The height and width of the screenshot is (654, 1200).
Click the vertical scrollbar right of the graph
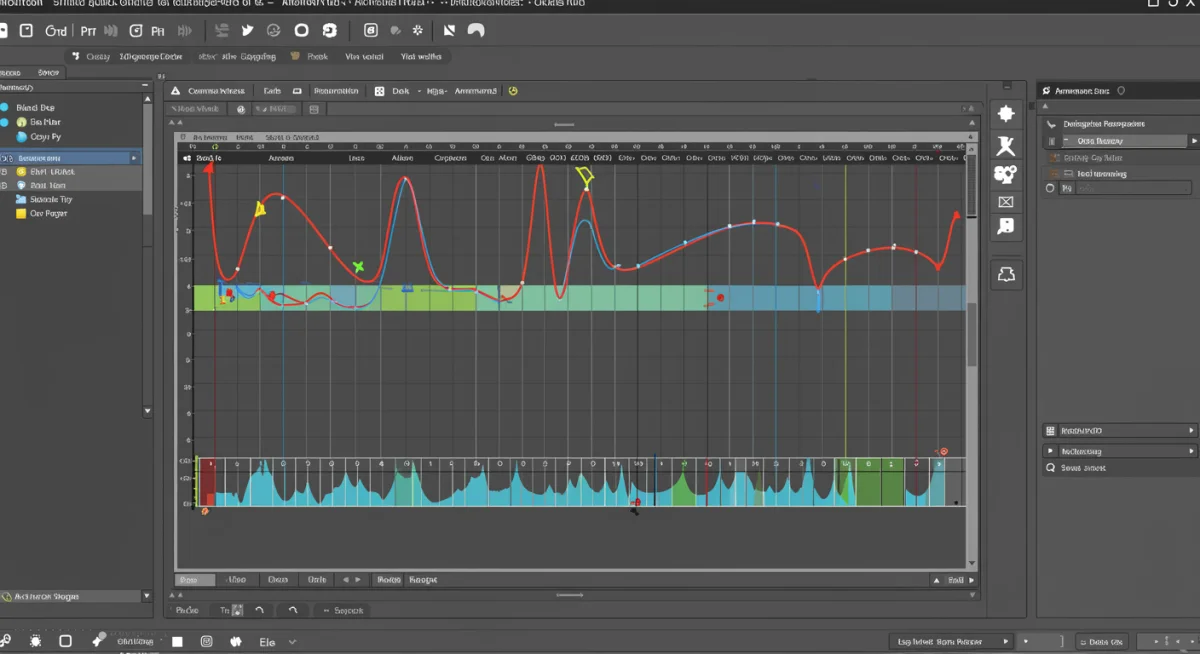[x=971, y=335]
